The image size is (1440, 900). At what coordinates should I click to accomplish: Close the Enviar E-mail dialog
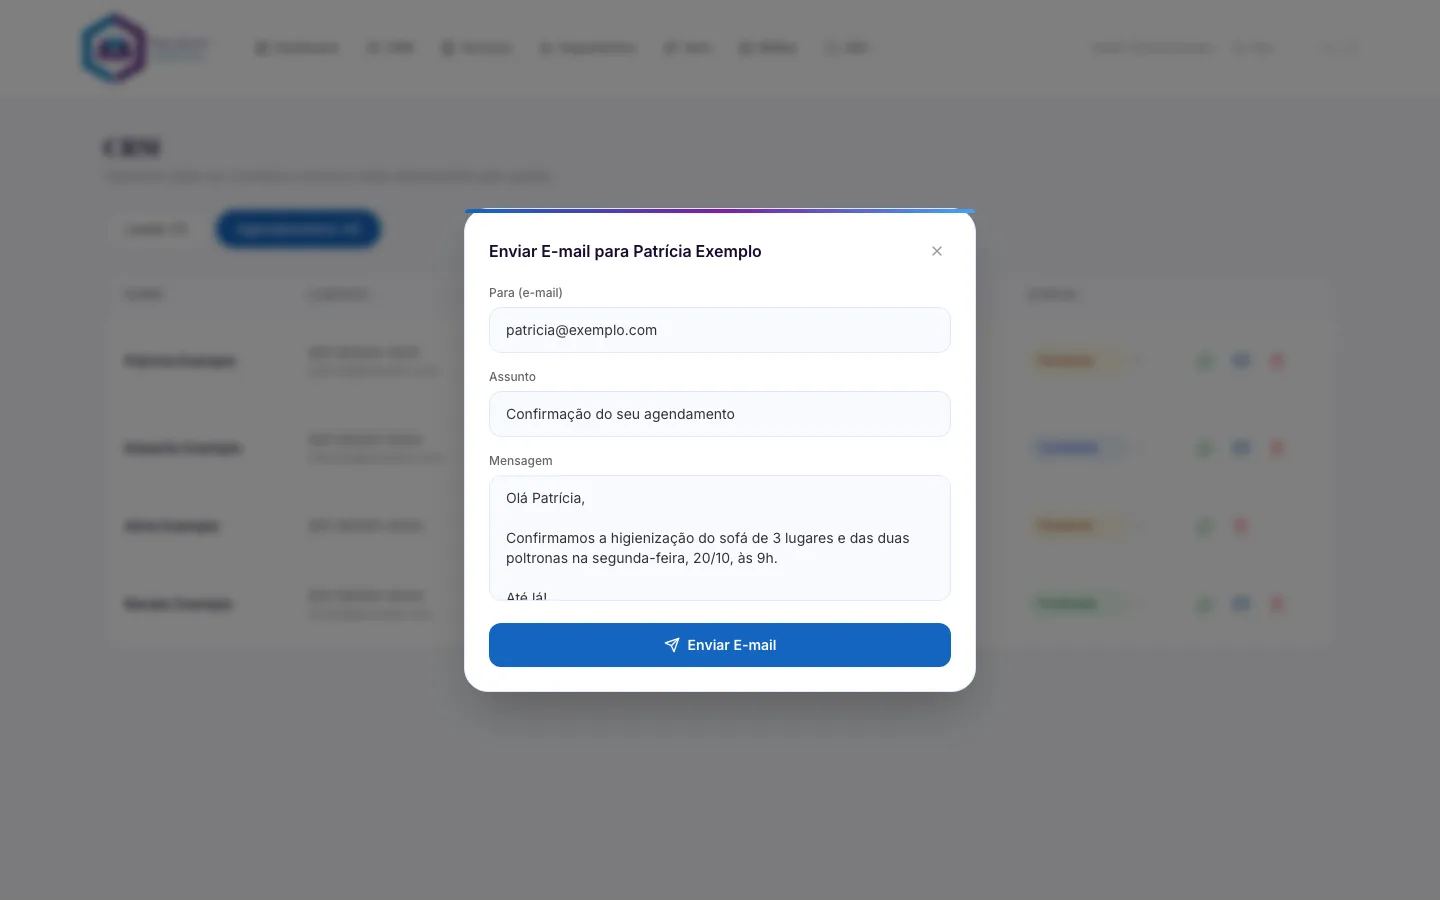[x=937, y=251]
